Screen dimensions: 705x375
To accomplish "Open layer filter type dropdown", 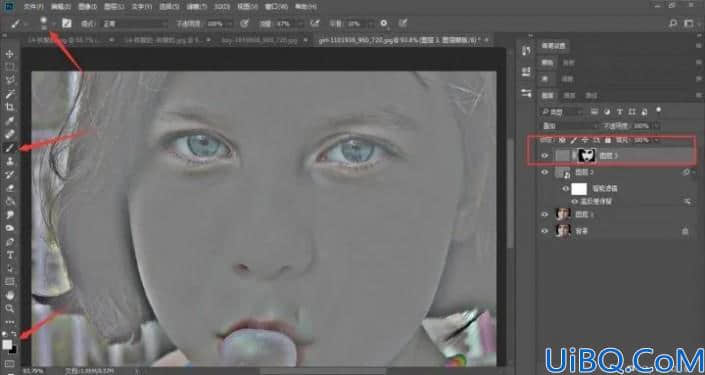I will pos(563,111).
